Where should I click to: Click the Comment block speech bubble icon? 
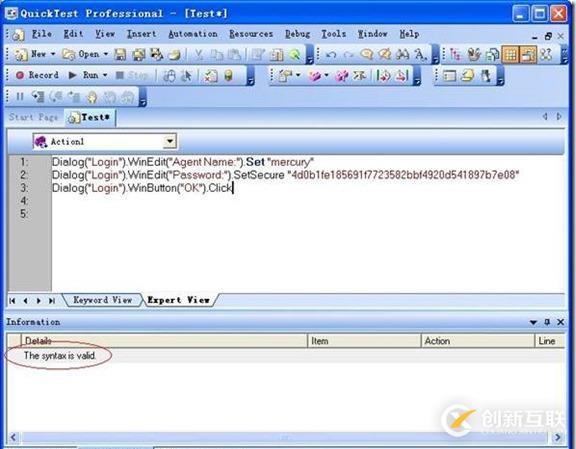tap(366, 54)
